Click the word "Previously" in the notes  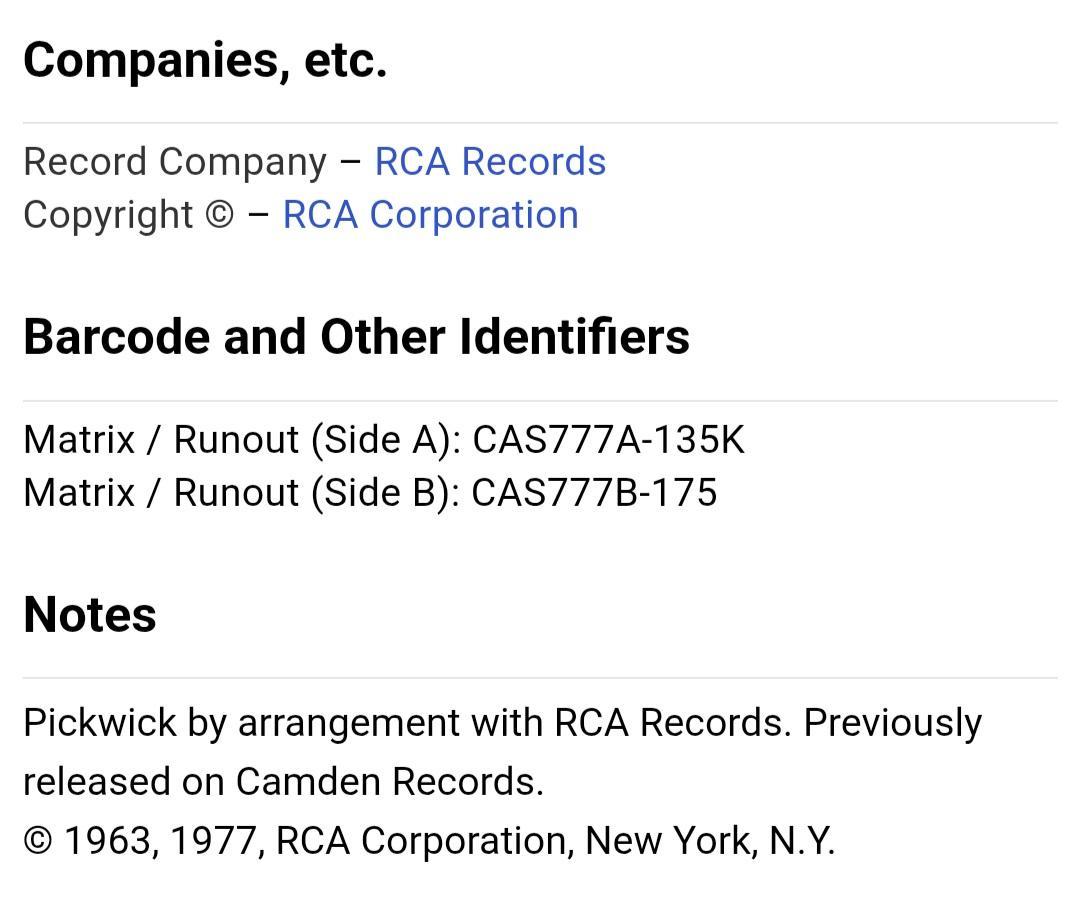point(892,723)
